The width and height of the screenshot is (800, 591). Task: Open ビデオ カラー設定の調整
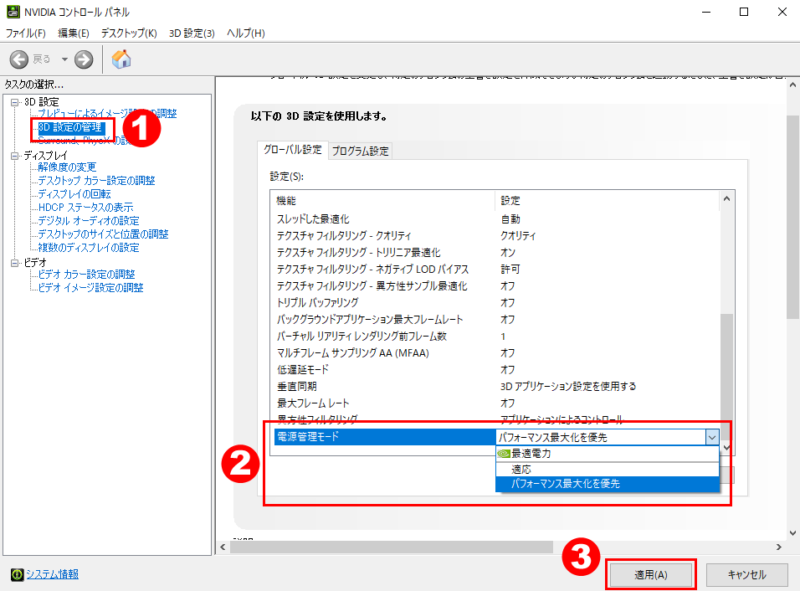click(87, 275)
